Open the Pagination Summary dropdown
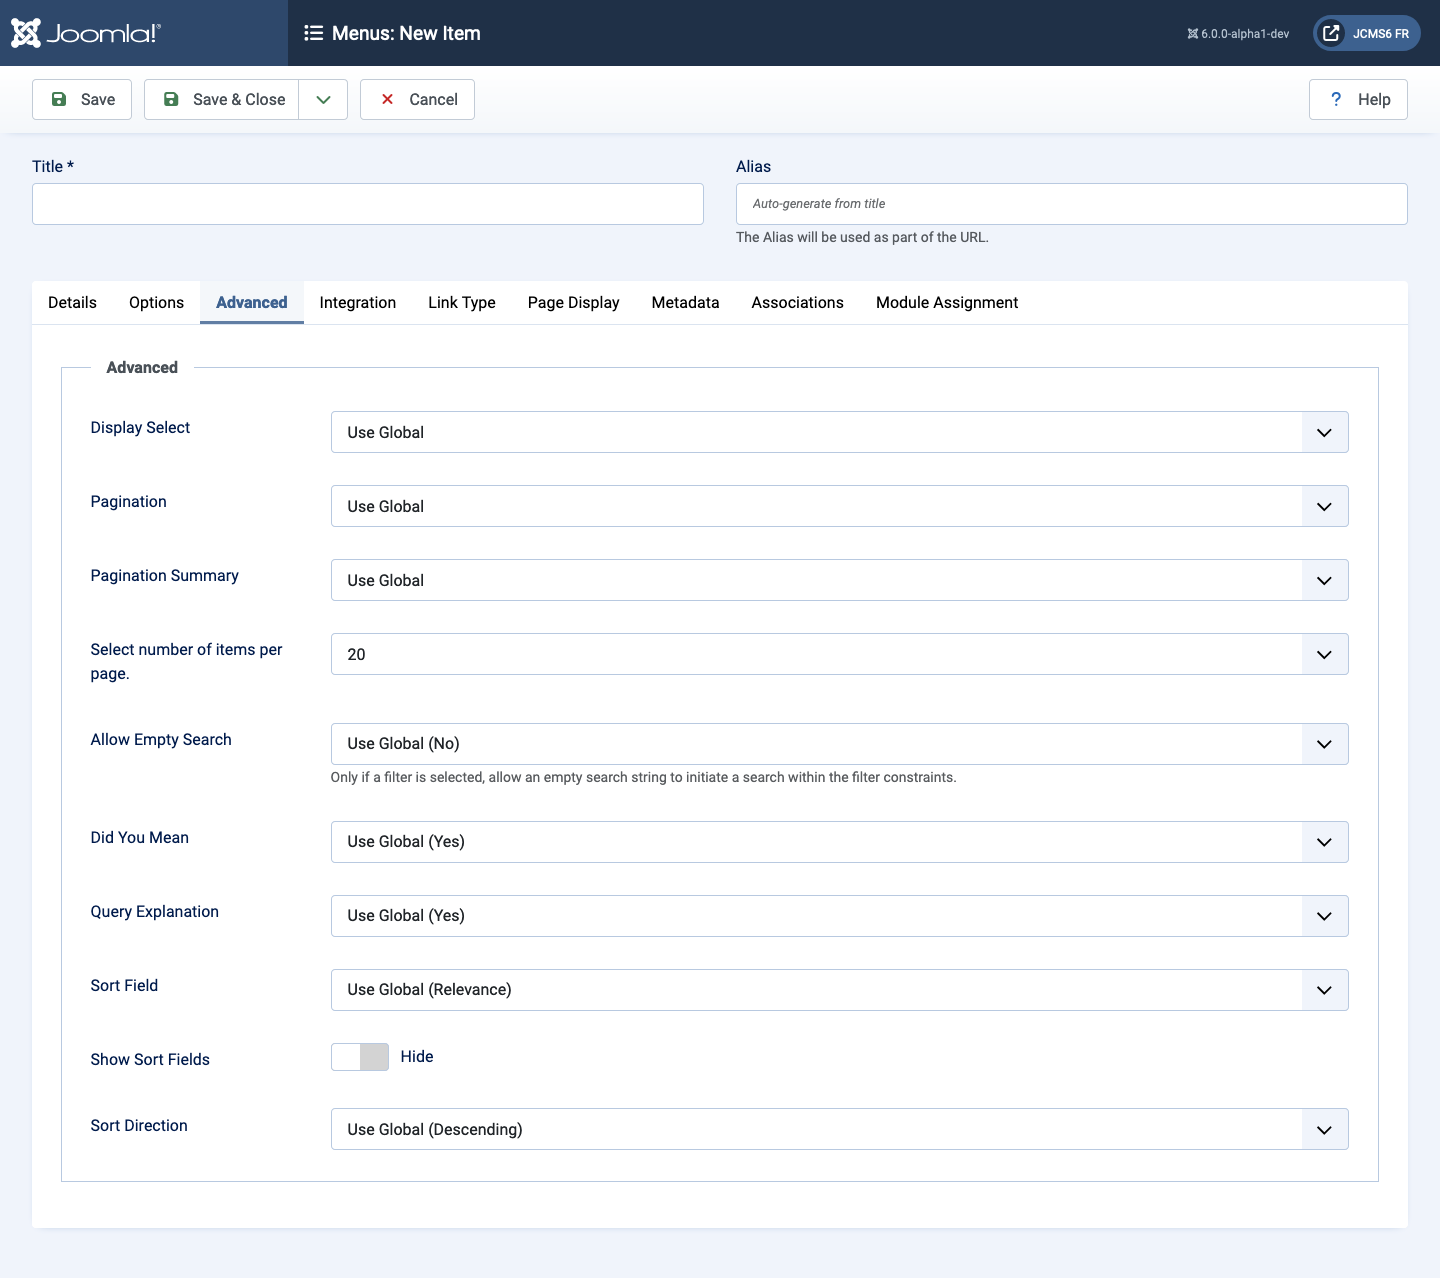 [840, 580]
